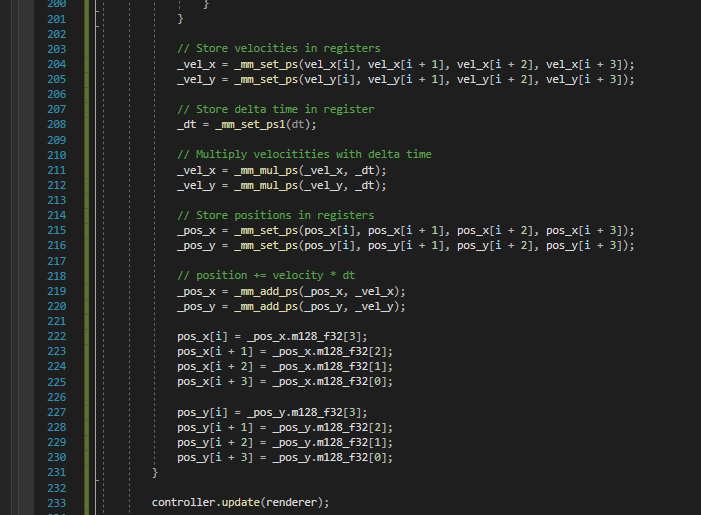
Task: Click the "_pos_x = _mm_add_ps(_pos_x, _vel_x);" line
Action: click(x=291, y=291)
